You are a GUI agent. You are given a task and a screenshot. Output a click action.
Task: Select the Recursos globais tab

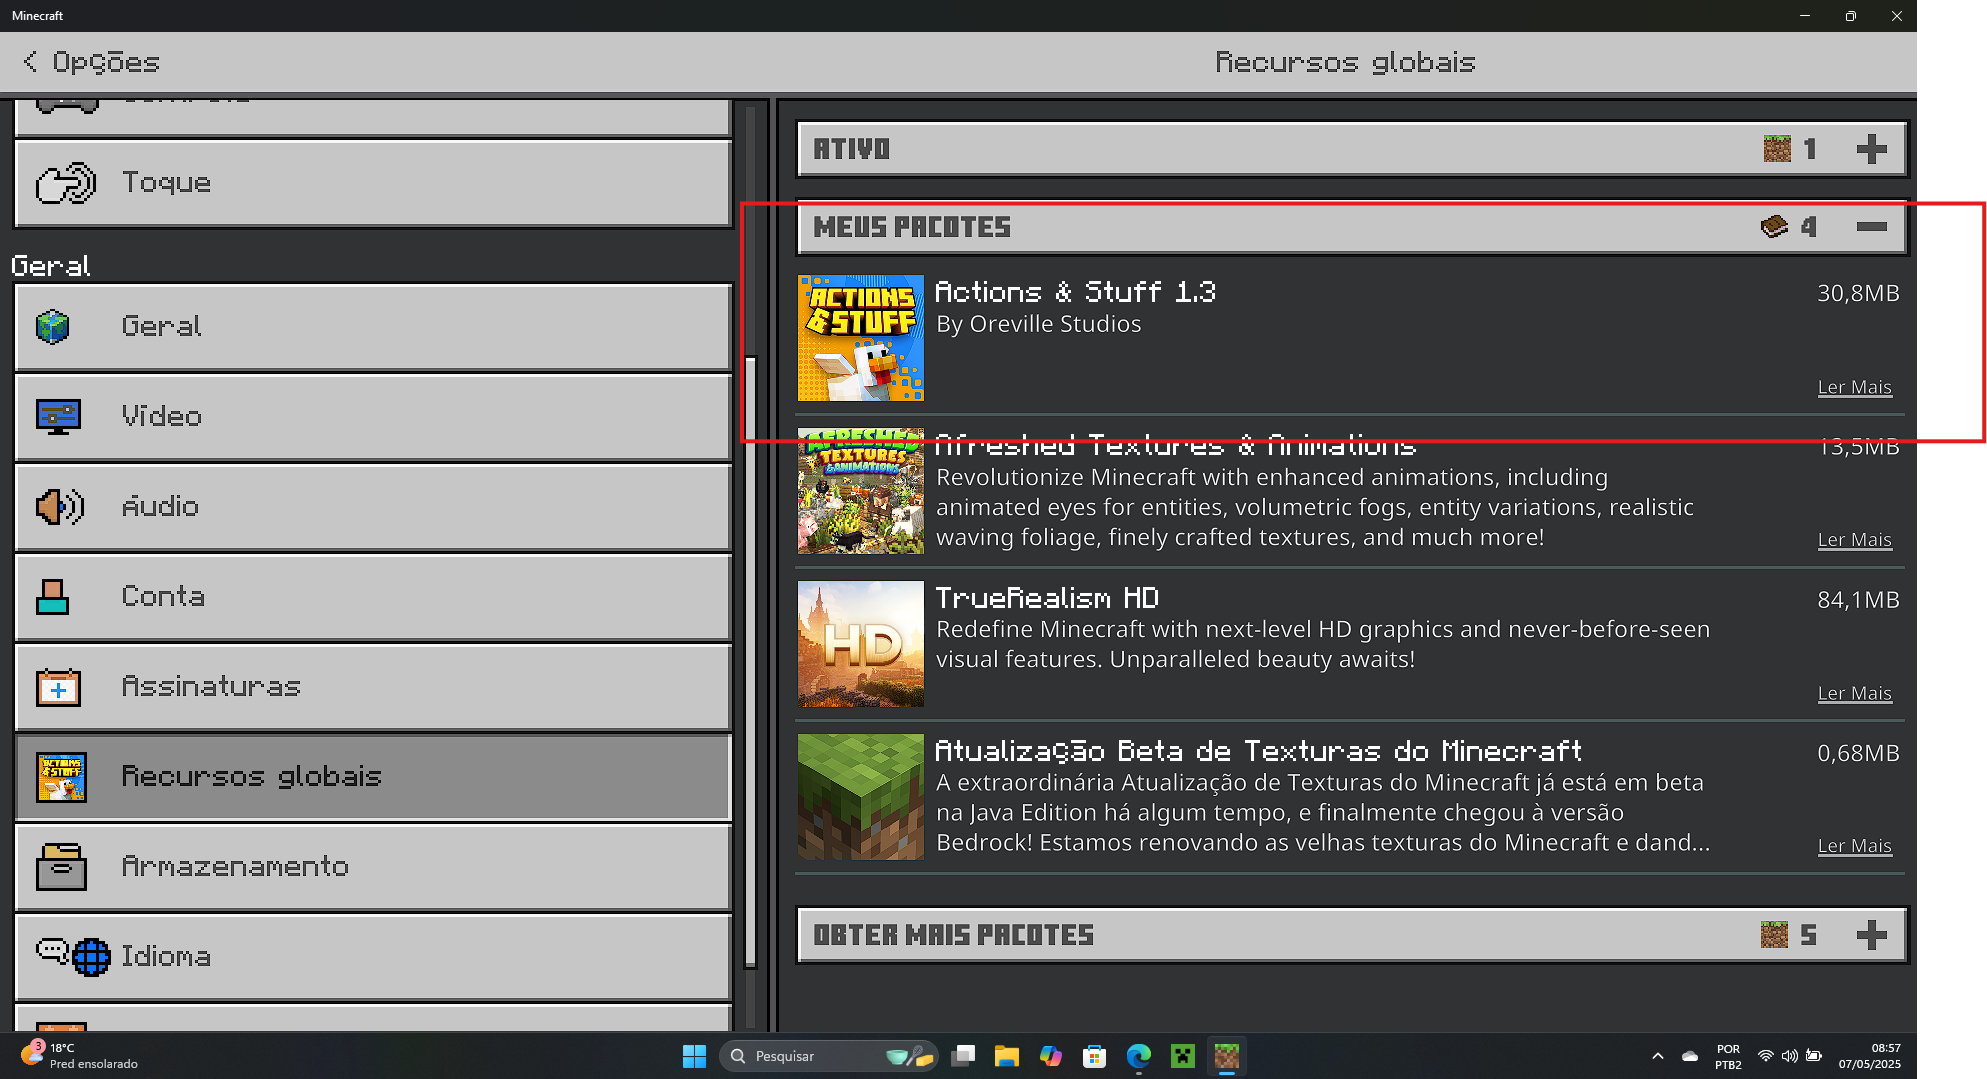coord(372,777)
